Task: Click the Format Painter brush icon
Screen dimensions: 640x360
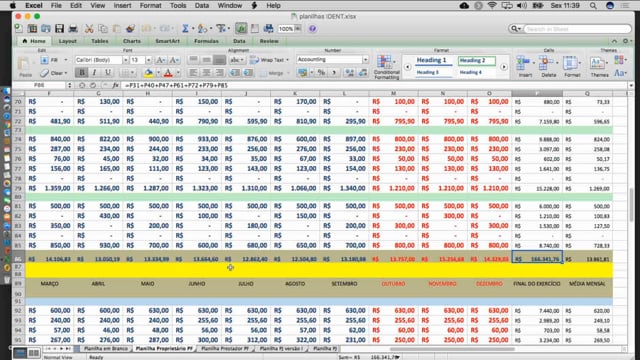Action: (x=131, y=29)
